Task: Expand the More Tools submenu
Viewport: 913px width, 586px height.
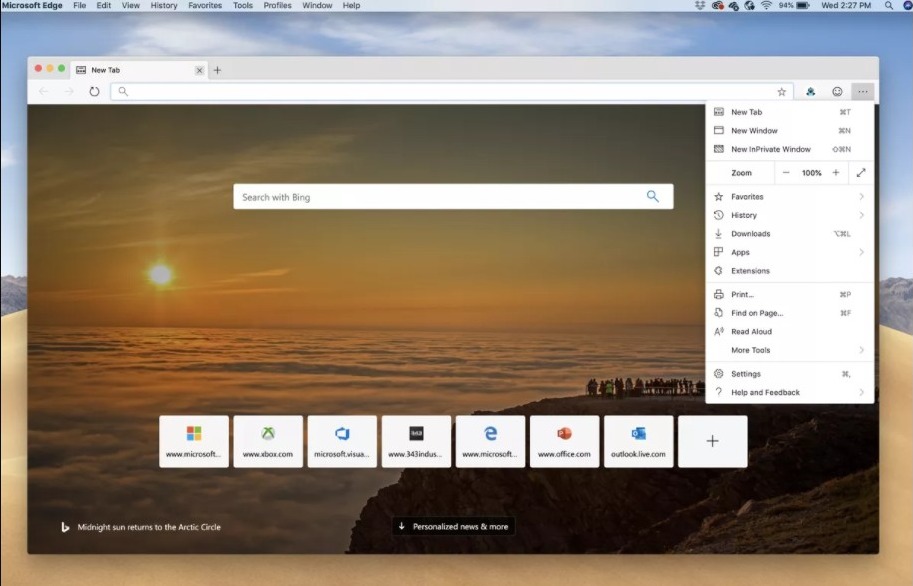Action: click(x=788, y=350)
